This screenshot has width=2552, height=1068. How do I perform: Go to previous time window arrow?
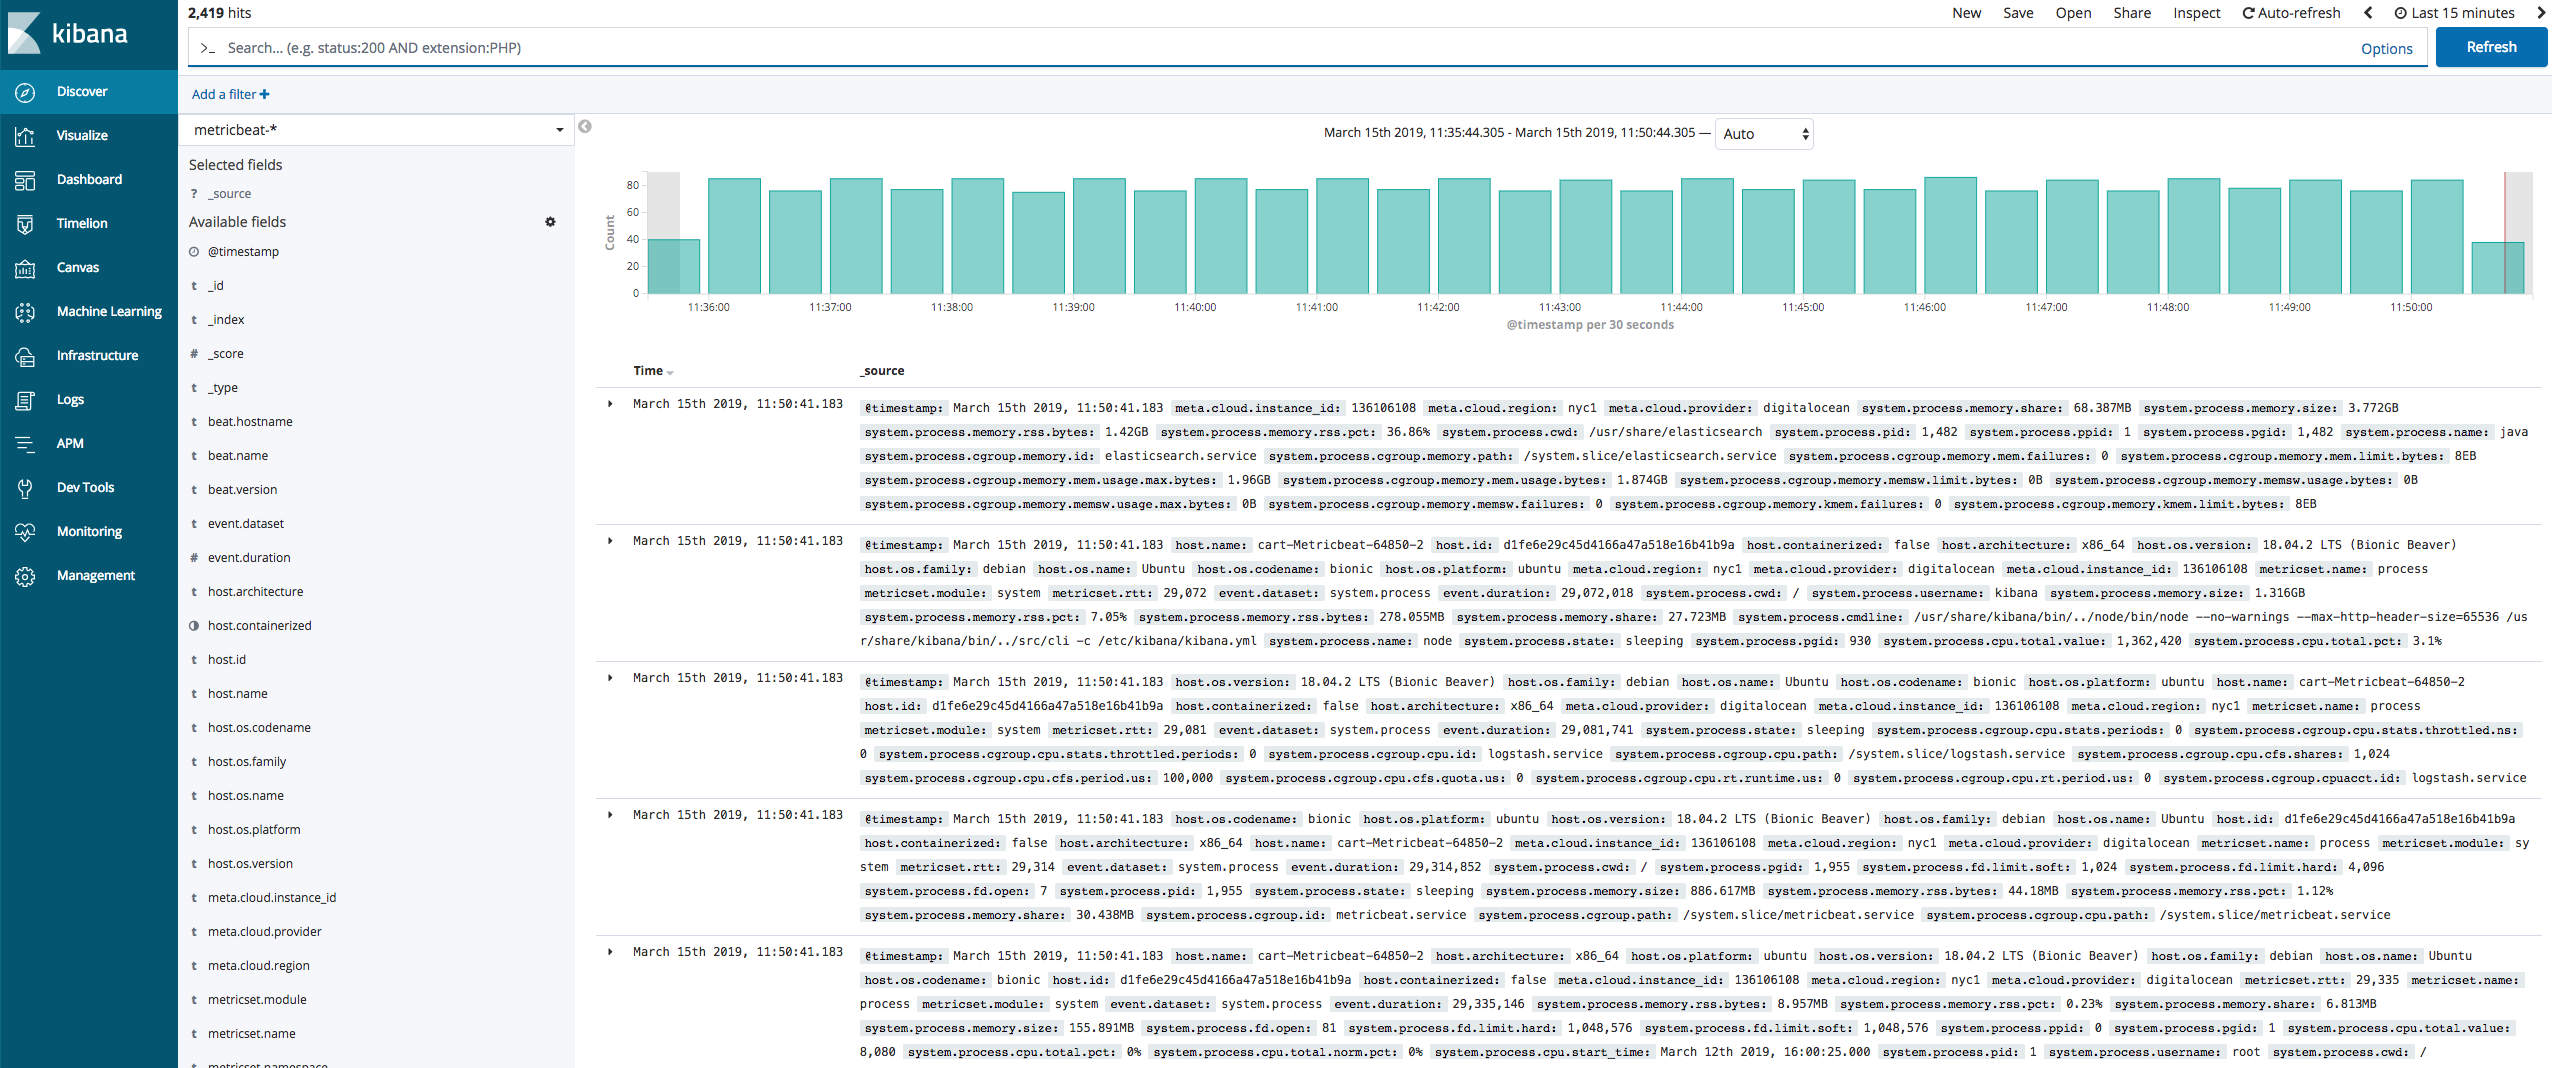pyautogui.click(x=2368, y=13)
